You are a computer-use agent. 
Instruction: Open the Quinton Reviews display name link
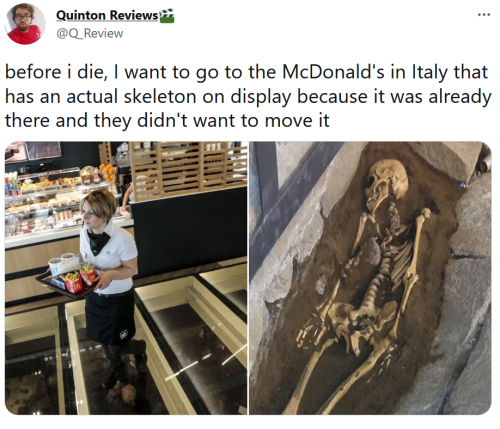107,15
